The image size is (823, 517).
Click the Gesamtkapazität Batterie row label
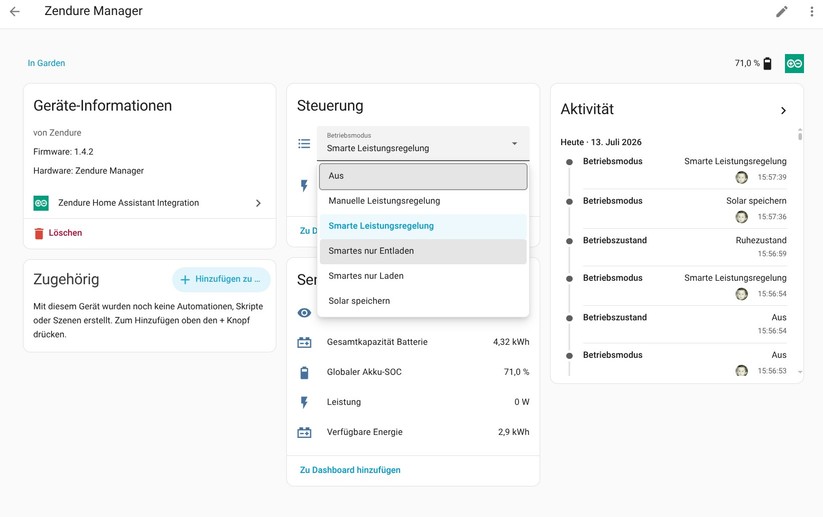coord(377,342)
